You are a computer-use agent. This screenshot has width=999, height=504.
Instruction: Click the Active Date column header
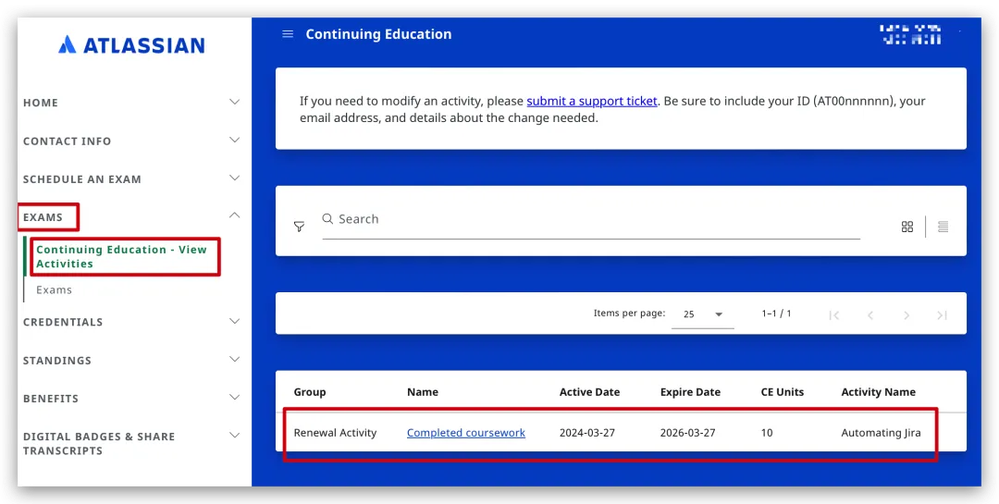589,392
